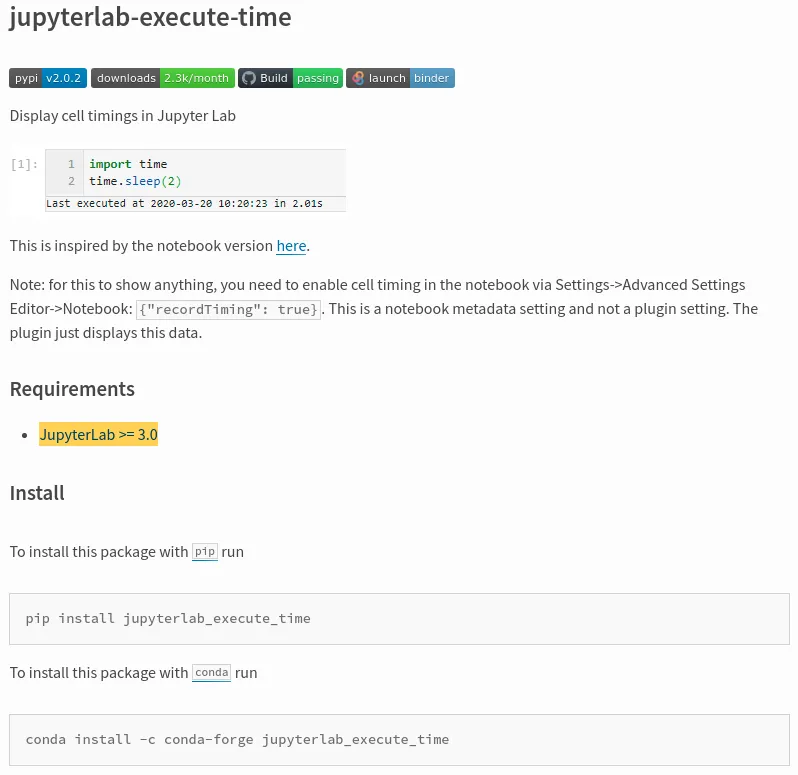Click the highlighted "JupyterLab >= 3.0" requirement
The width and height of the screenshot is (798, 775).
pos(99,435)
